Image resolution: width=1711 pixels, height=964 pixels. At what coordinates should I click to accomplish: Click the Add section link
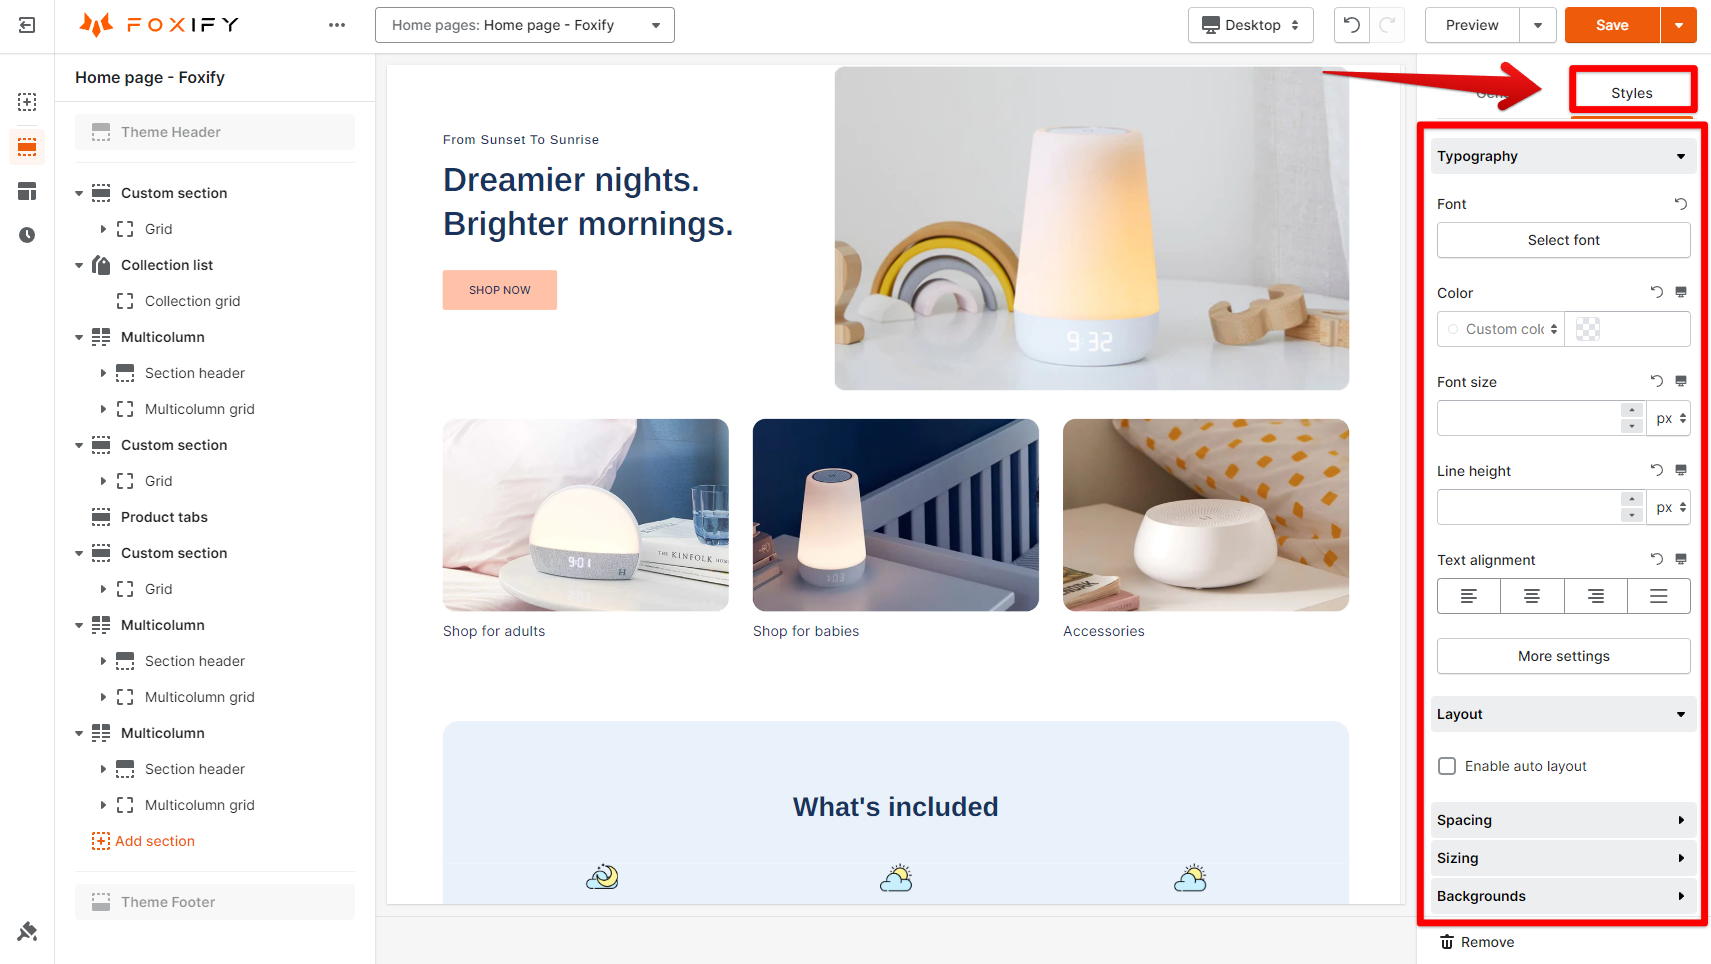point(155,841)
